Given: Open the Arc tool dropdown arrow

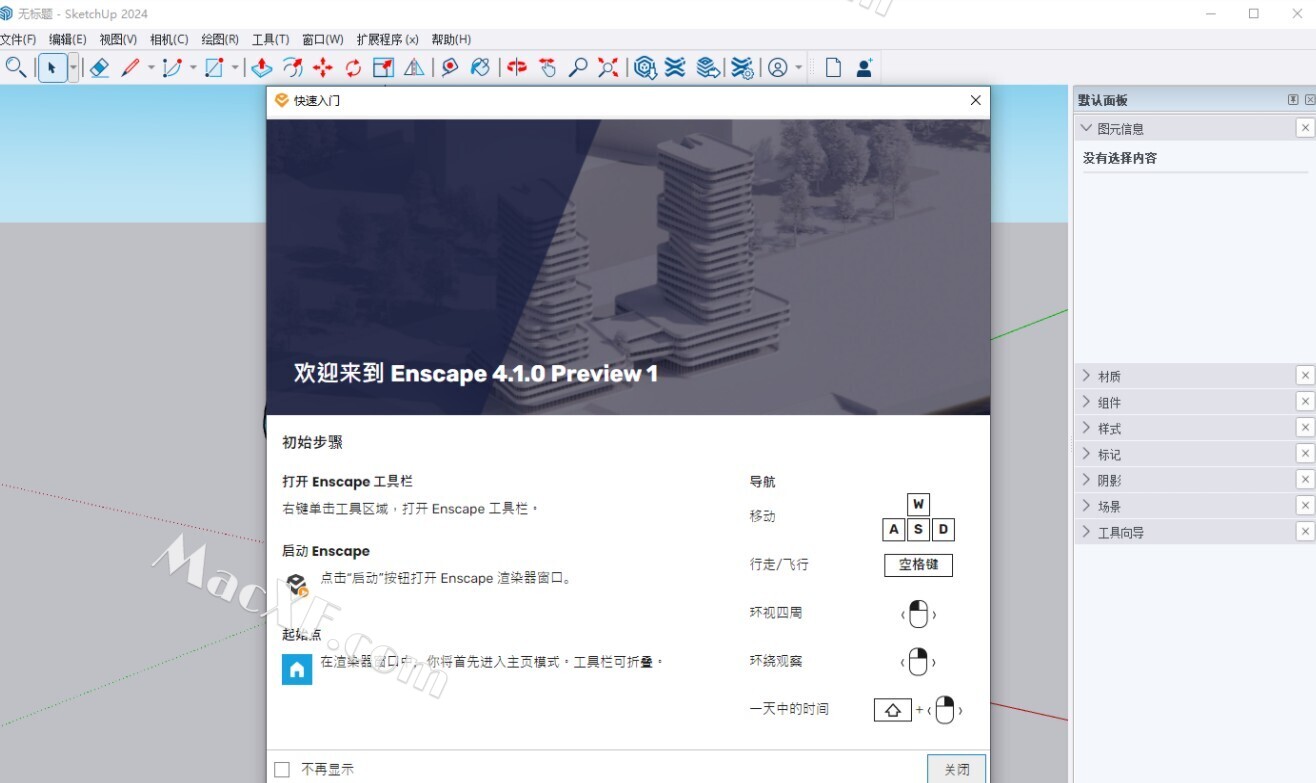Looking at the screenshot, I should (193, 67).
